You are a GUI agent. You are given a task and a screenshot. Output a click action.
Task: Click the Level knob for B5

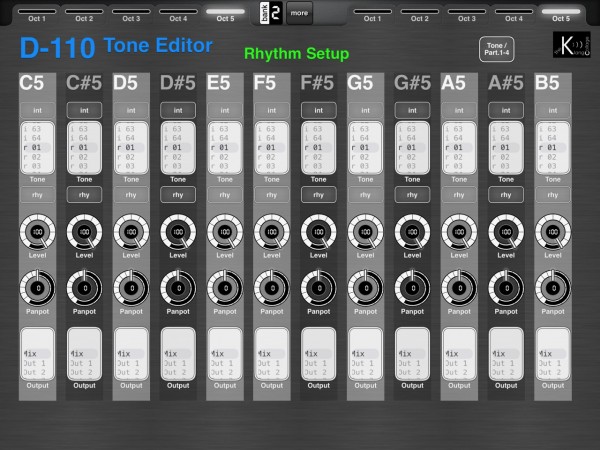[553, 232]
